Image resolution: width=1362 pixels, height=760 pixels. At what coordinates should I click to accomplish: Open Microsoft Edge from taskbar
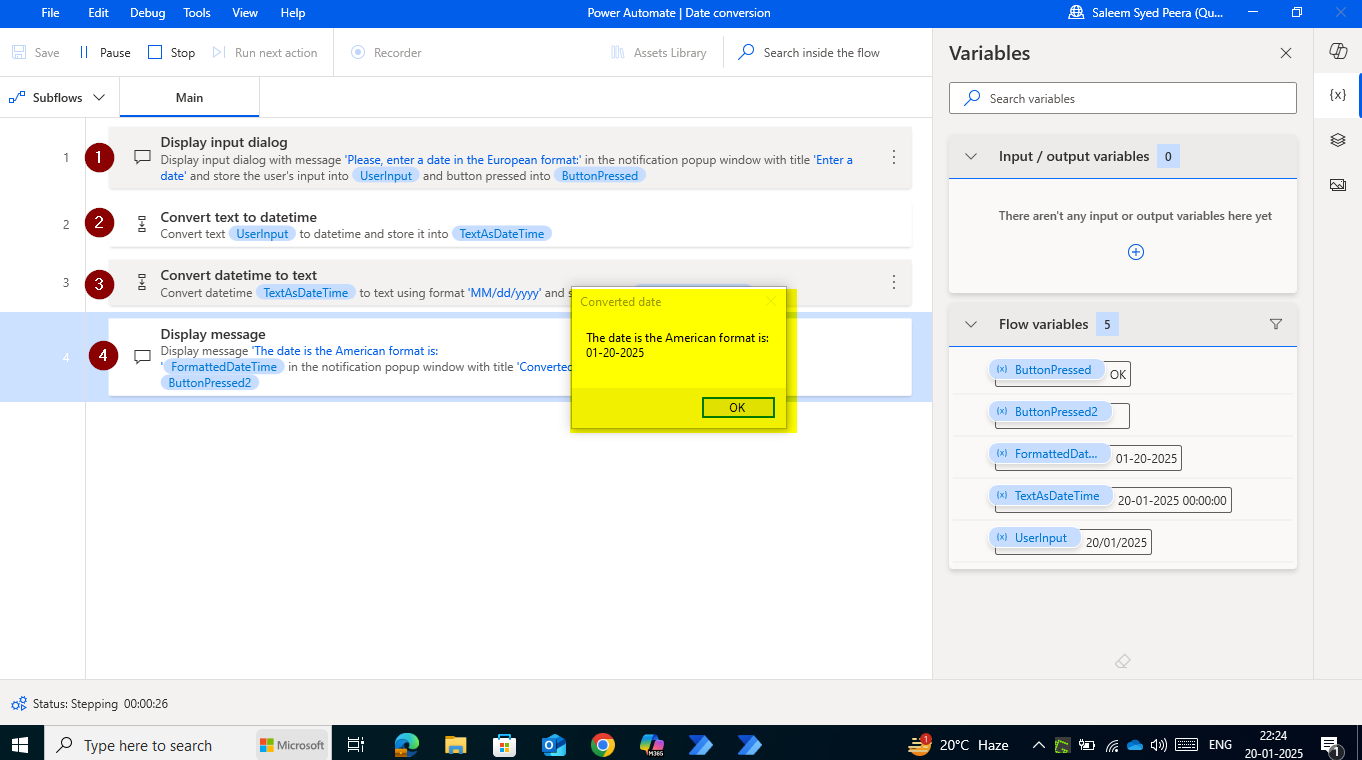(x=406, y=744)
